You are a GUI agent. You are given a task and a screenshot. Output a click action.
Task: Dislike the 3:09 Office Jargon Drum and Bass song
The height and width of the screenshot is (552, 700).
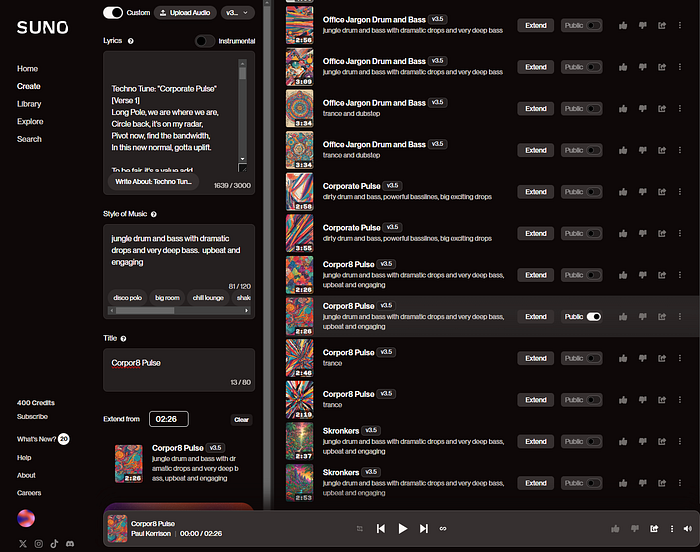(642, 67)
